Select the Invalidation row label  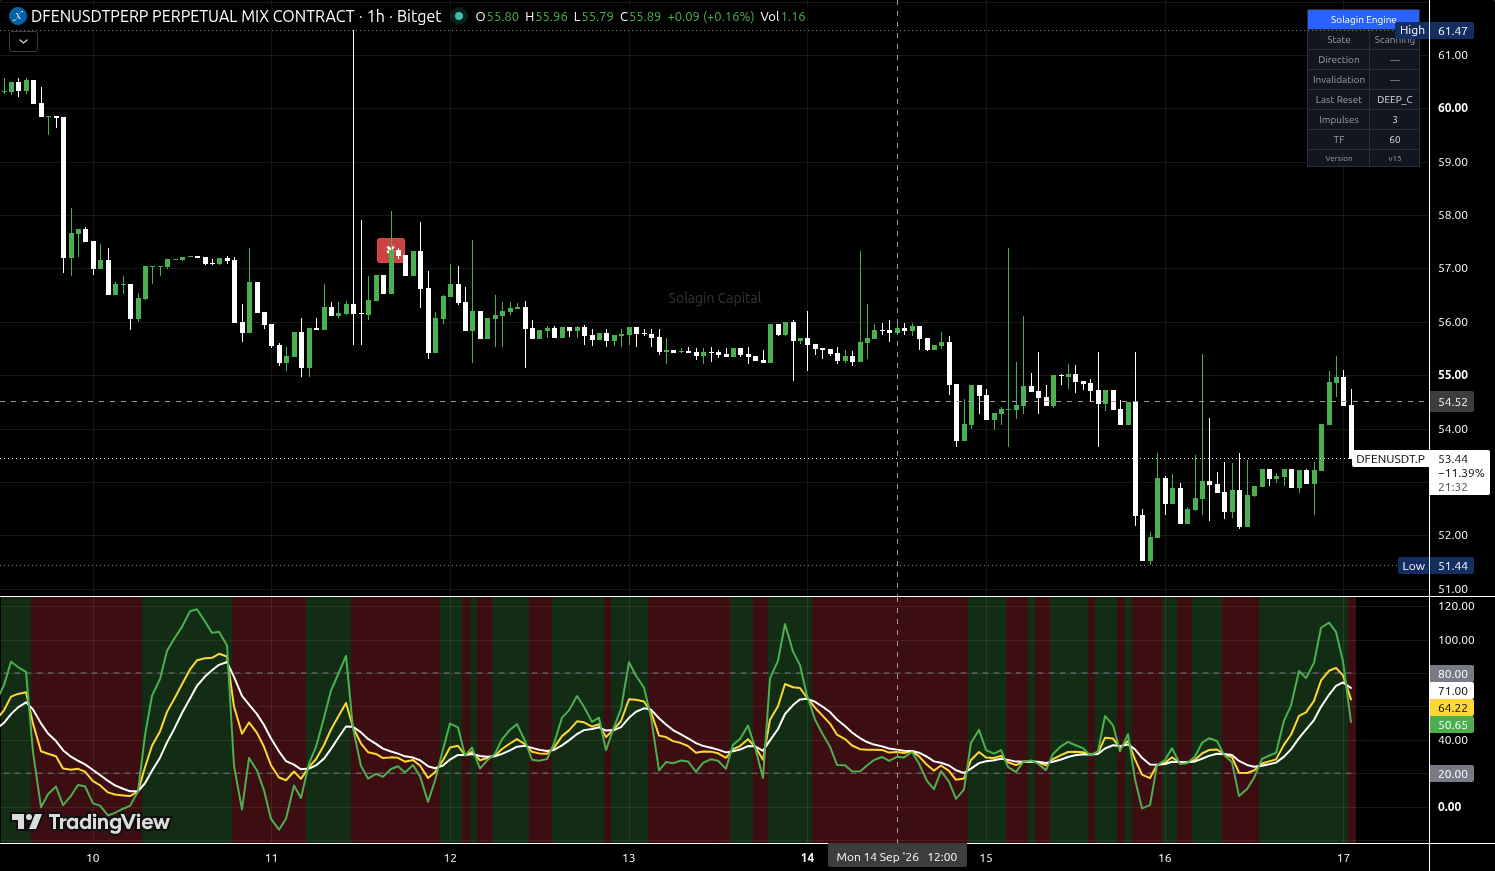[x=1338, y=80]
